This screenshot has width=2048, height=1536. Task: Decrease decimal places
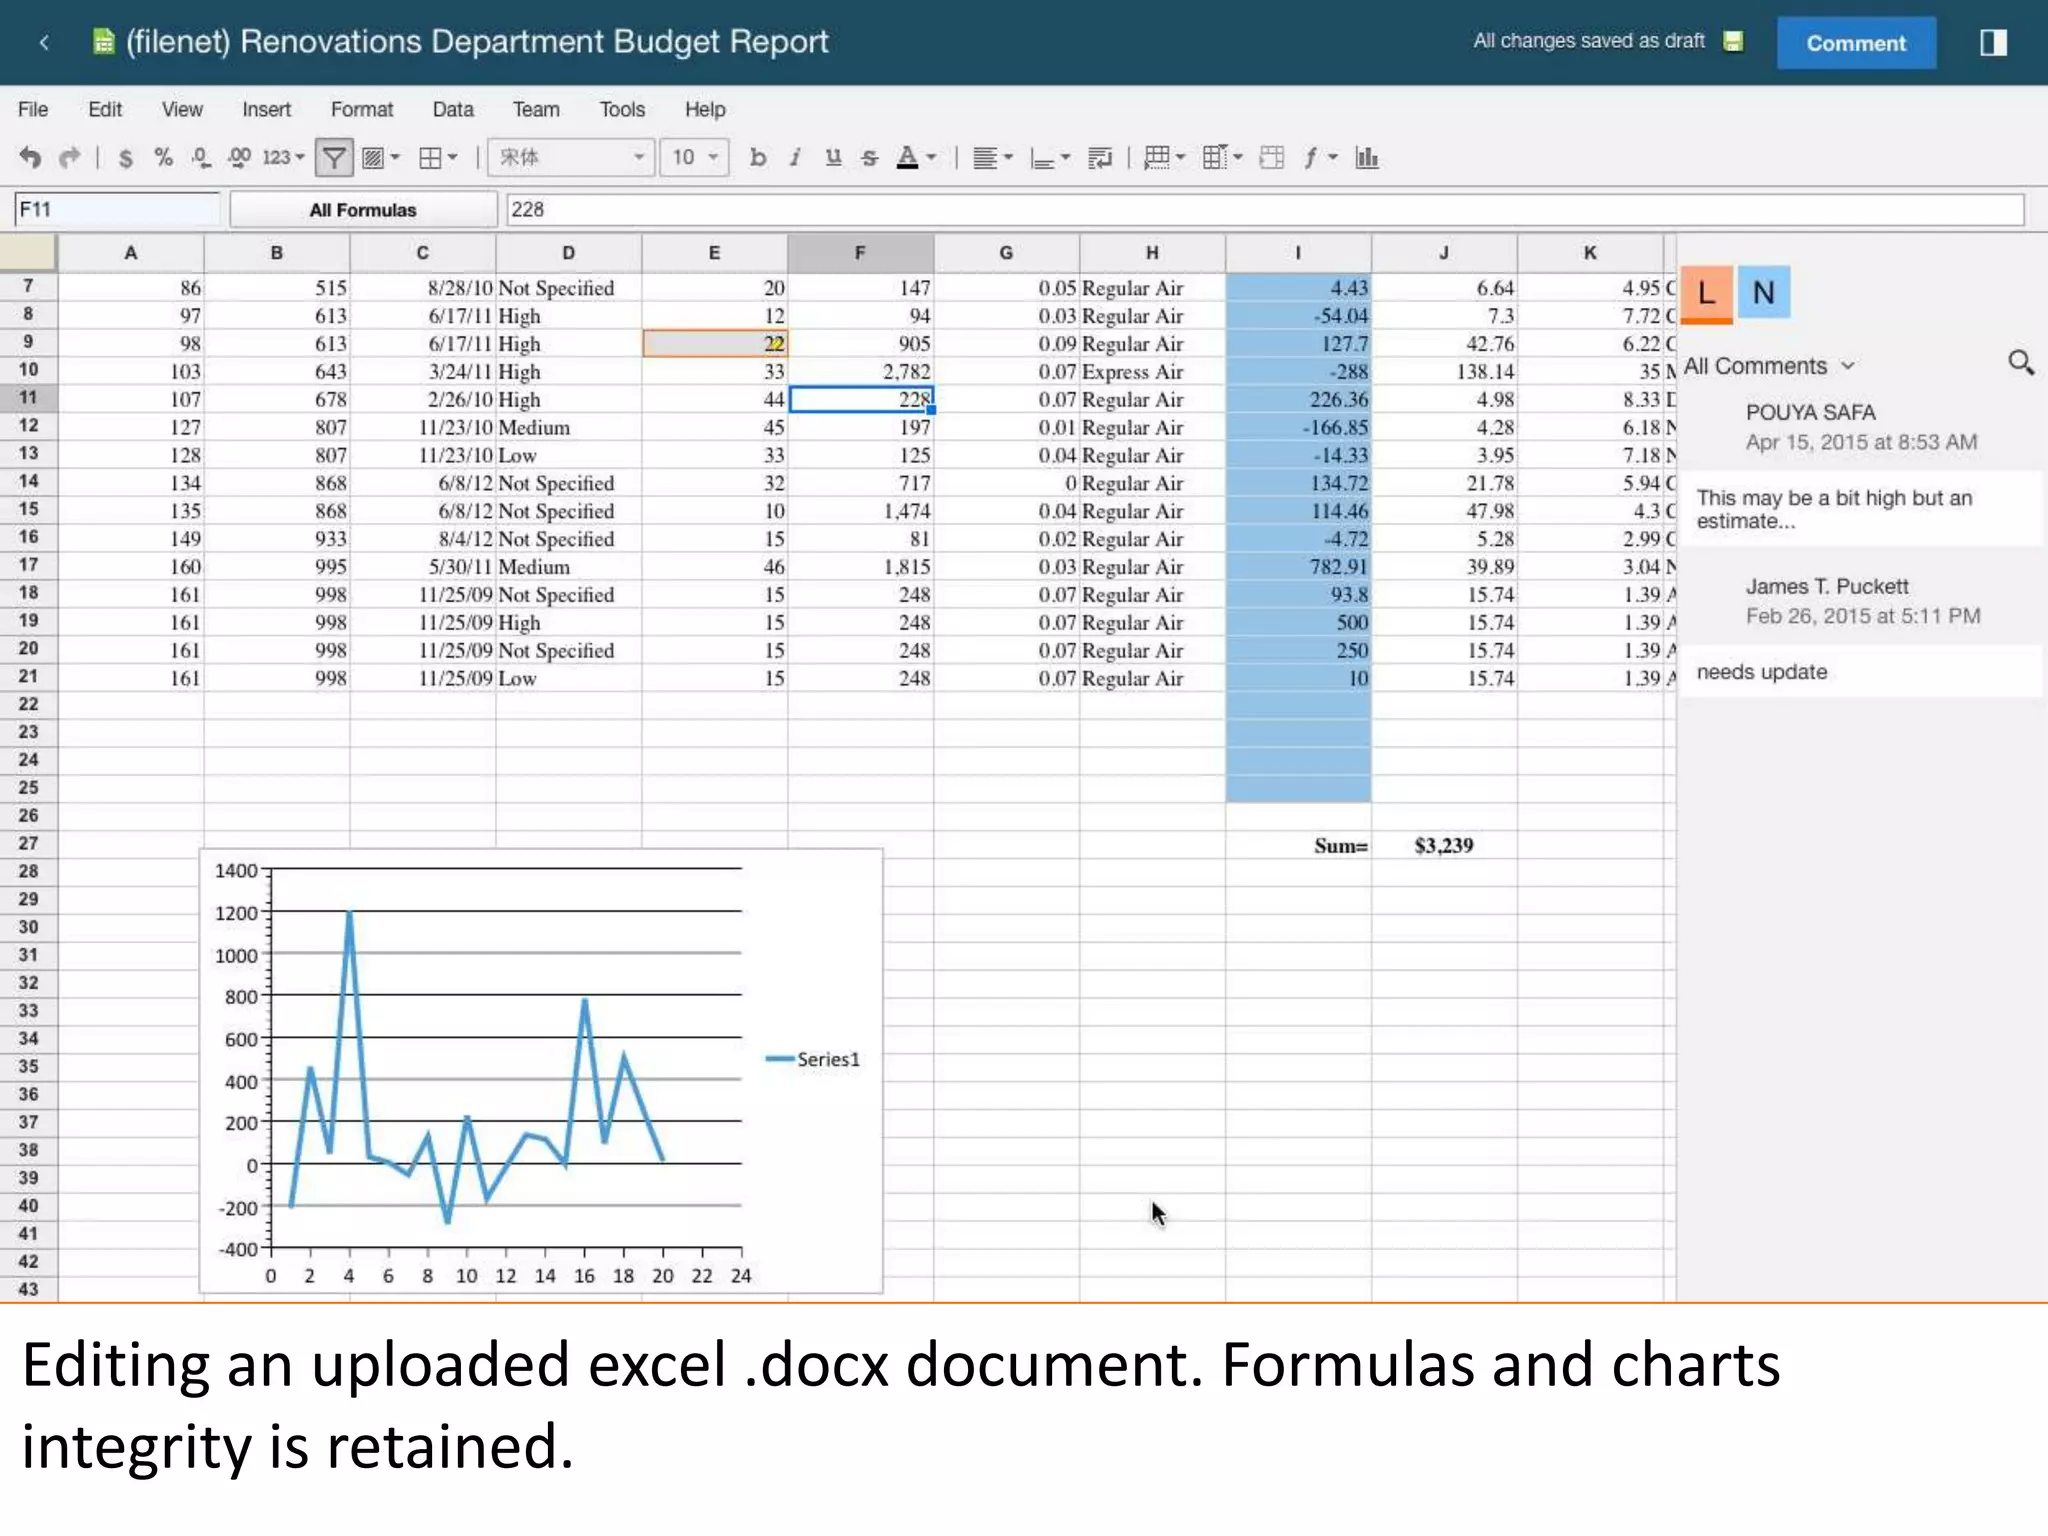[201, 157]
